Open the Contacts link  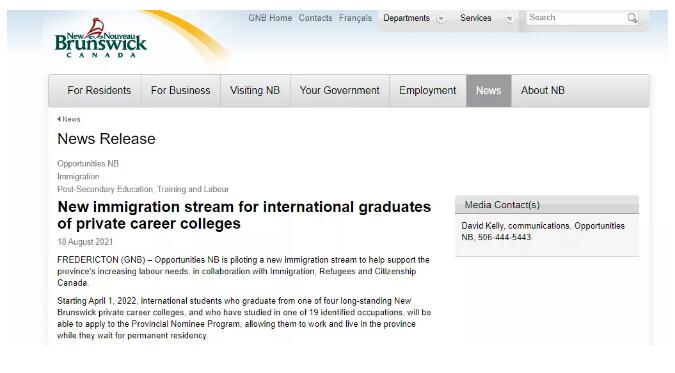pyautogui.click(x=316, y=18)
